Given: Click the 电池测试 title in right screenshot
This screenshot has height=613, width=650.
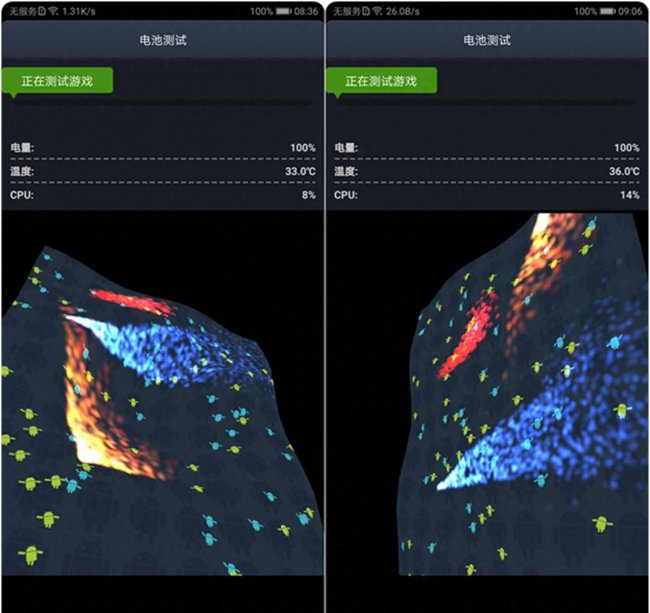Looking at the screenshot, I should 487,40.
